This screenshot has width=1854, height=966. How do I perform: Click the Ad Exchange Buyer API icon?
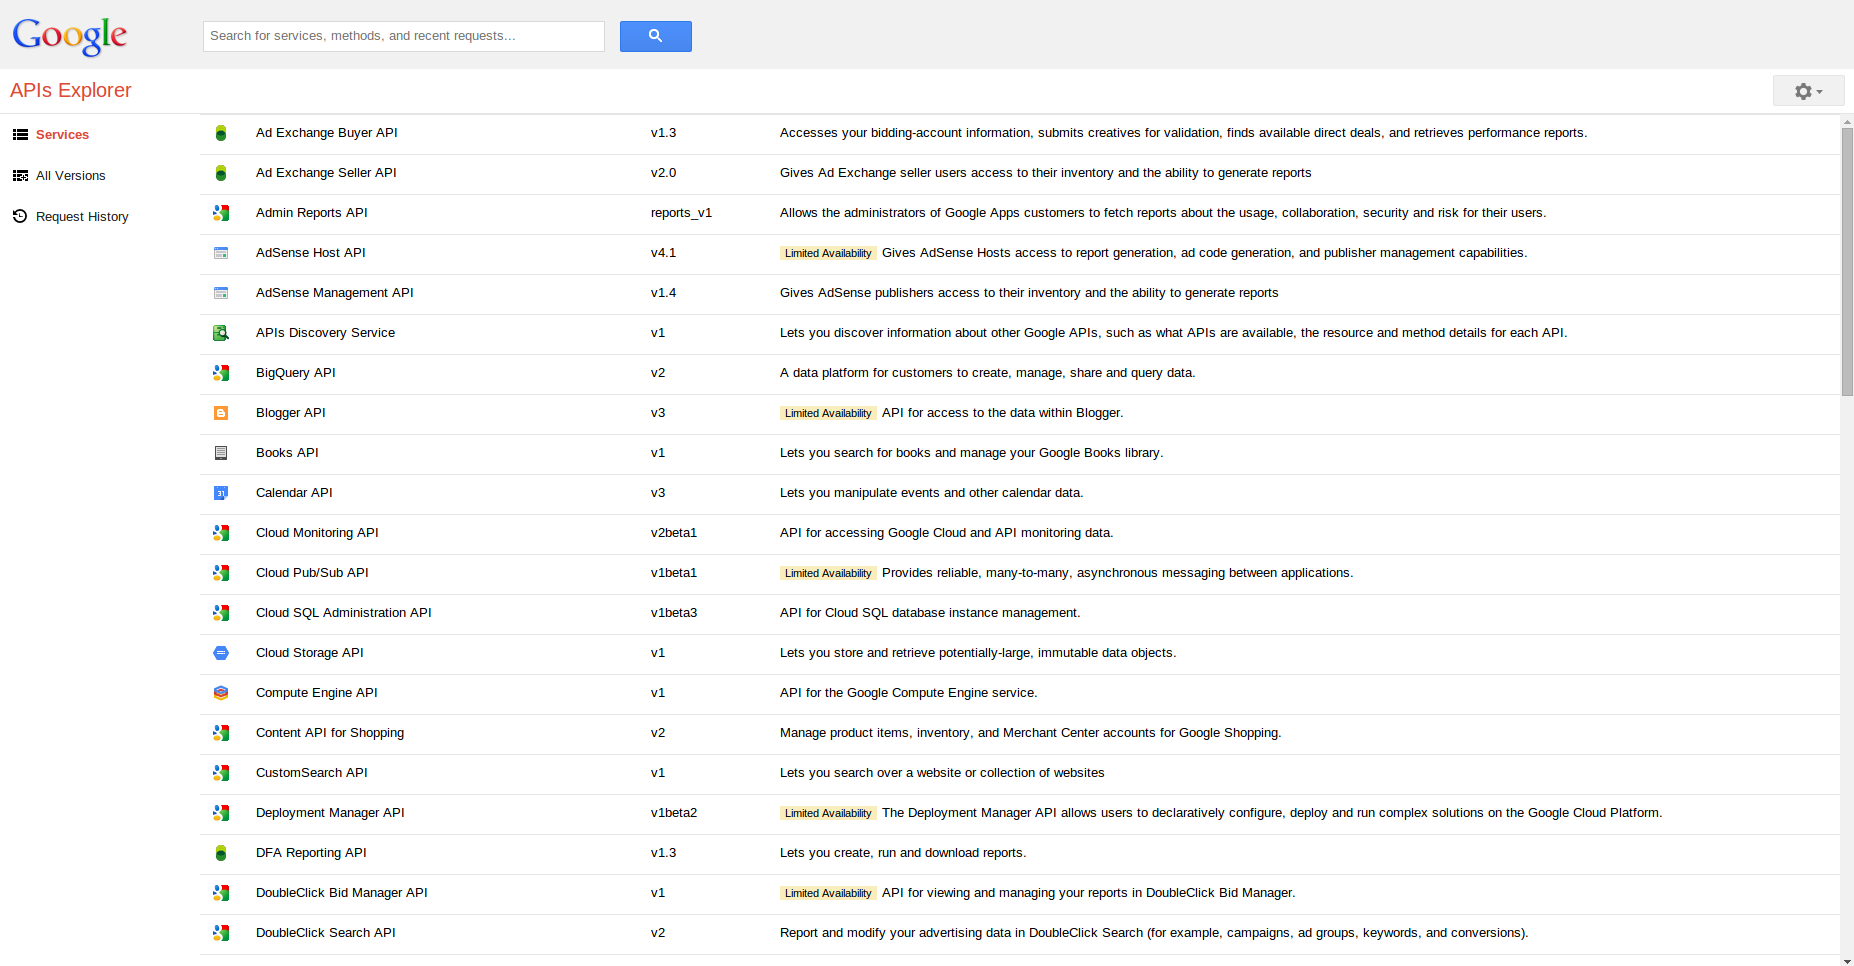click(x=221, y=133)
